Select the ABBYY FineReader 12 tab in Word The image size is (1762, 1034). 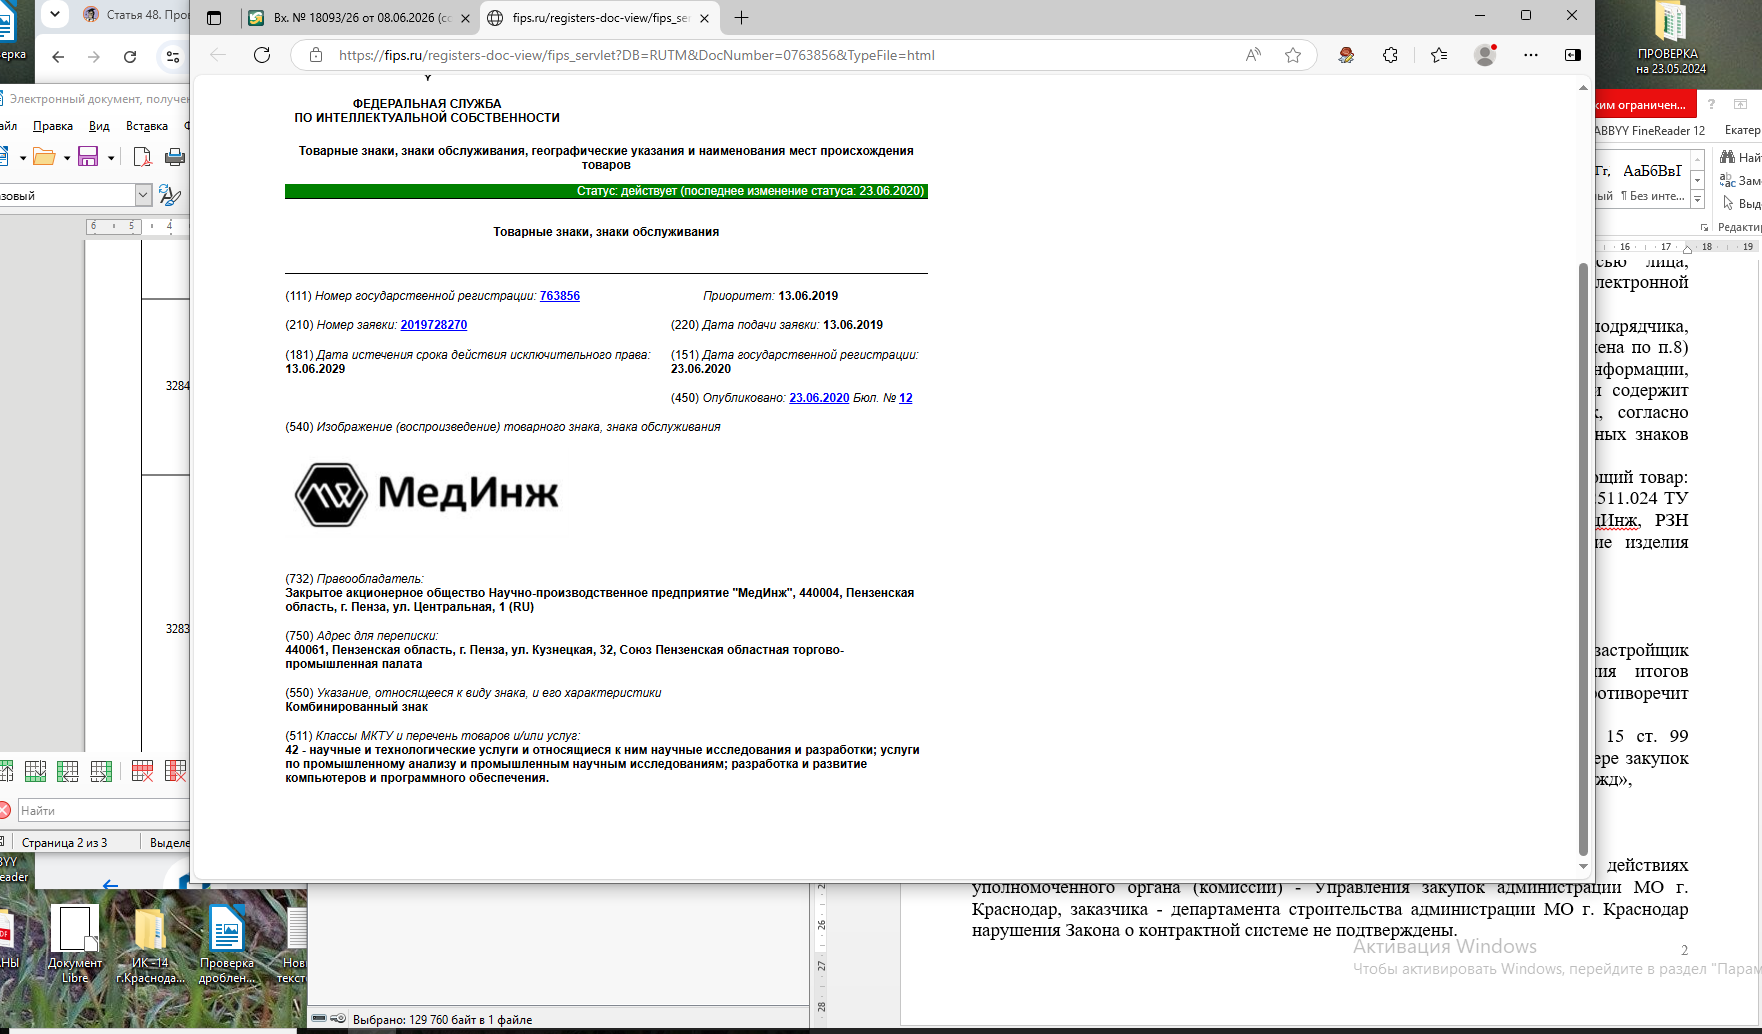(x=1650, y=130)
